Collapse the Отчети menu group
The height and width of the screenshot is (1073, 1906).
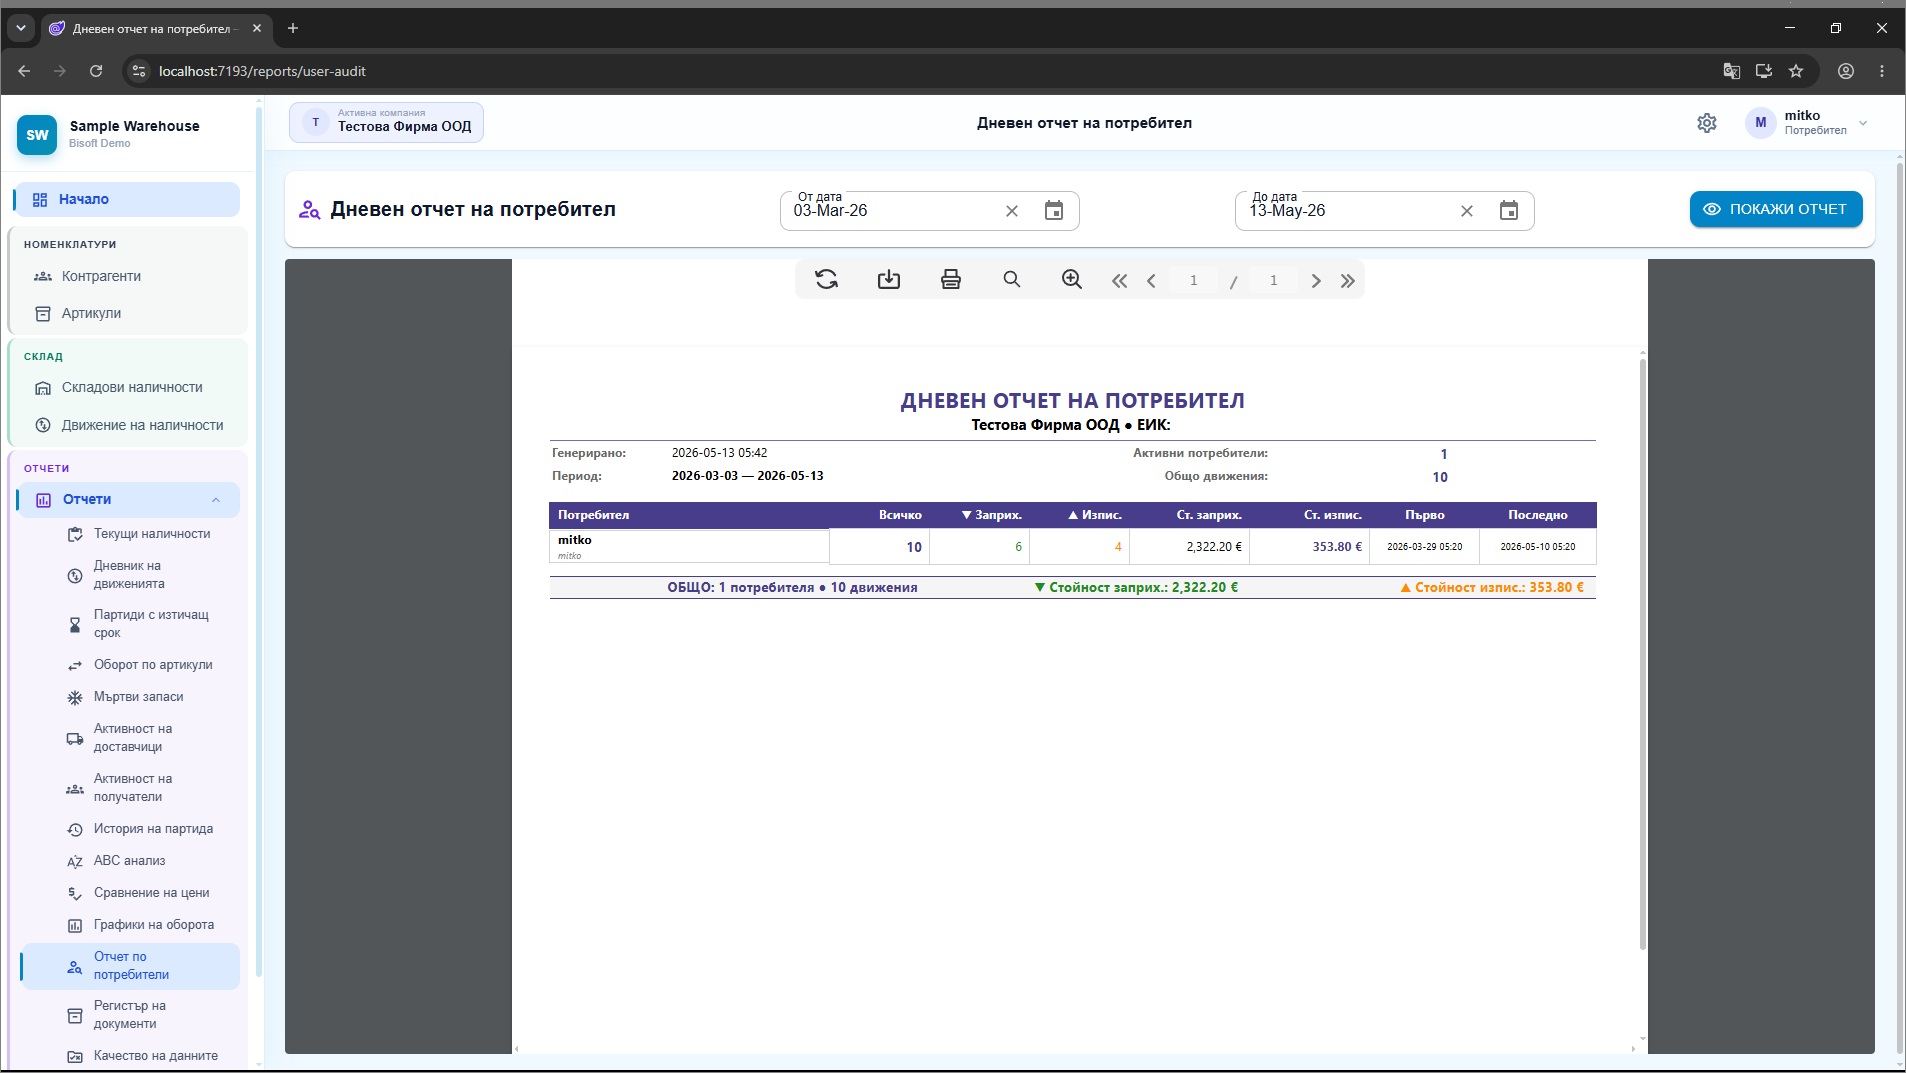(x=128, y=500)
